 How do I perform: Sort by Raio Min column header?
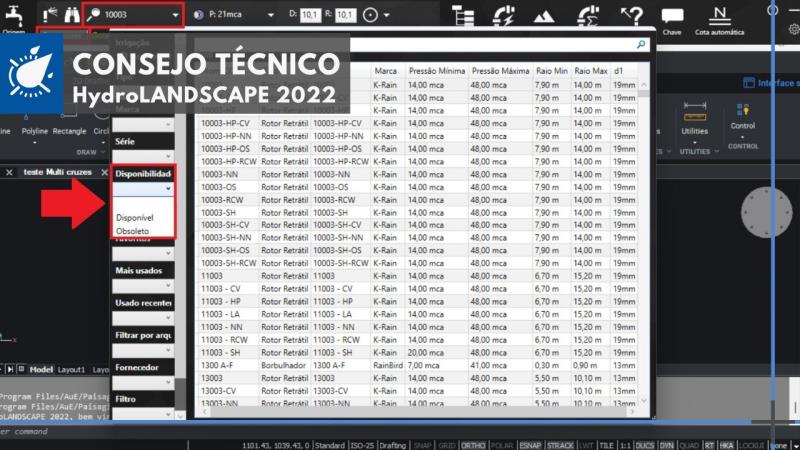[552, 71]
